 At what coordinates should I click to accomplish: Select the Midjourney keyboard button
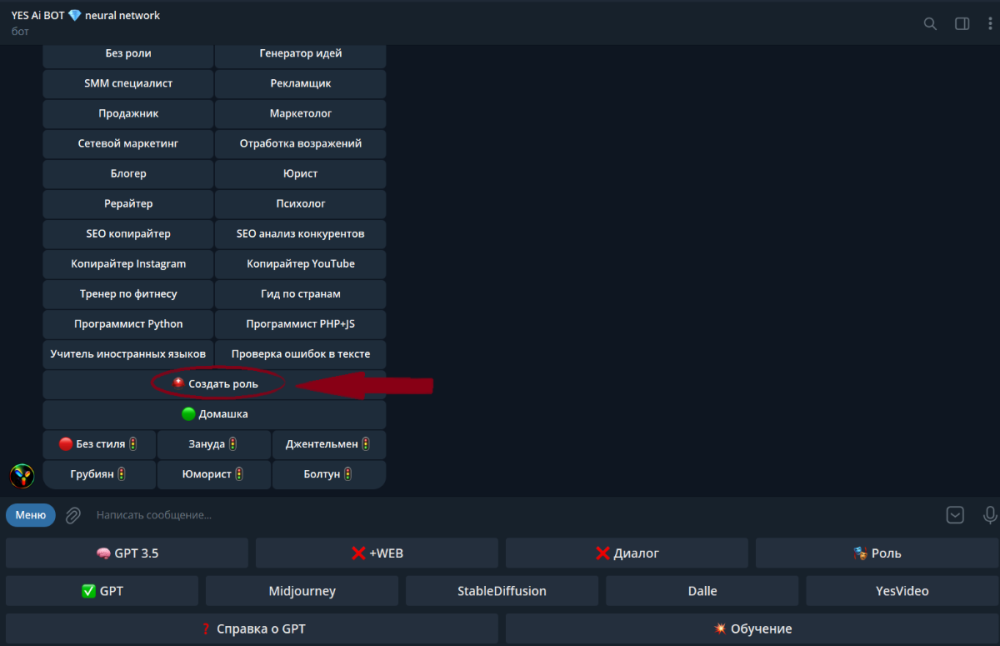pyautogui.click(x=302, y=591)
